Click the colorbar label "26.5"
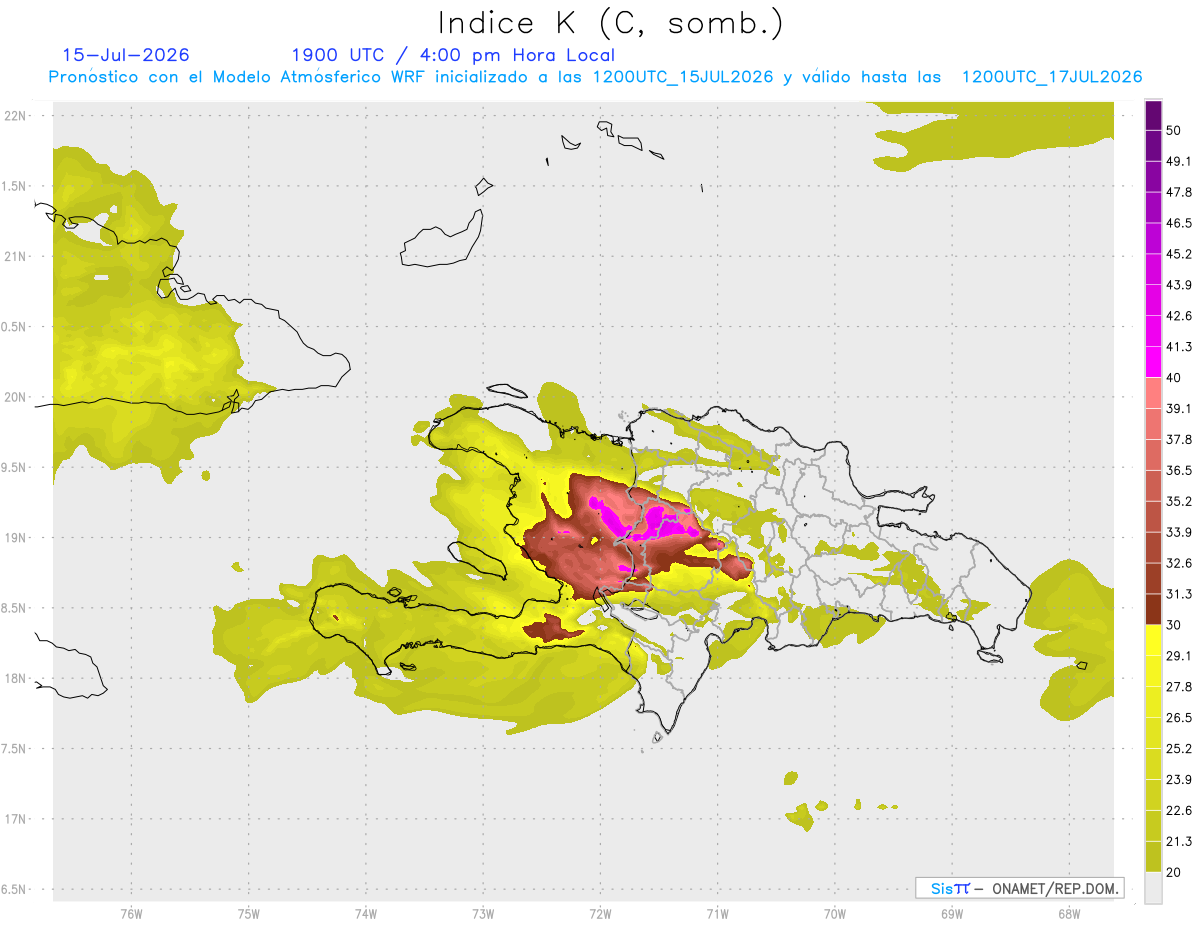1200x927 pixels. coord(1178,717)
